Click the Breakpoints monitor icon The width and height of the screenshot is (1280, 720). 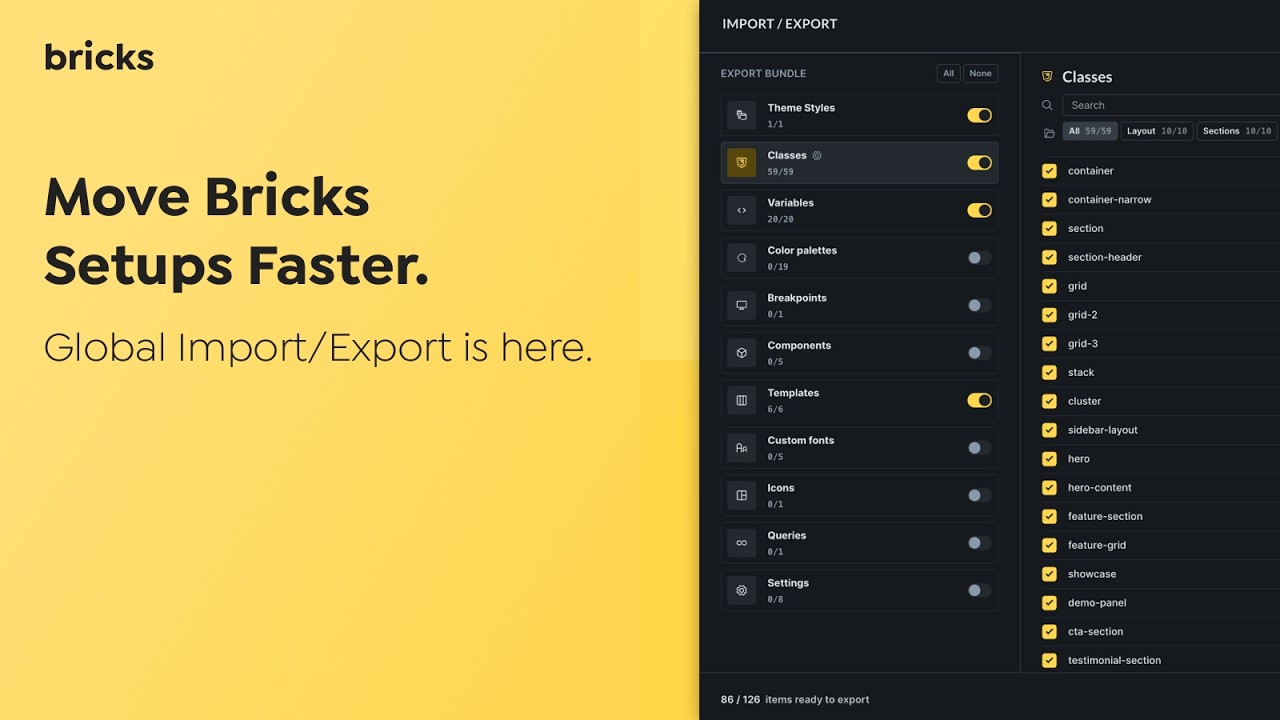[742, 305]
